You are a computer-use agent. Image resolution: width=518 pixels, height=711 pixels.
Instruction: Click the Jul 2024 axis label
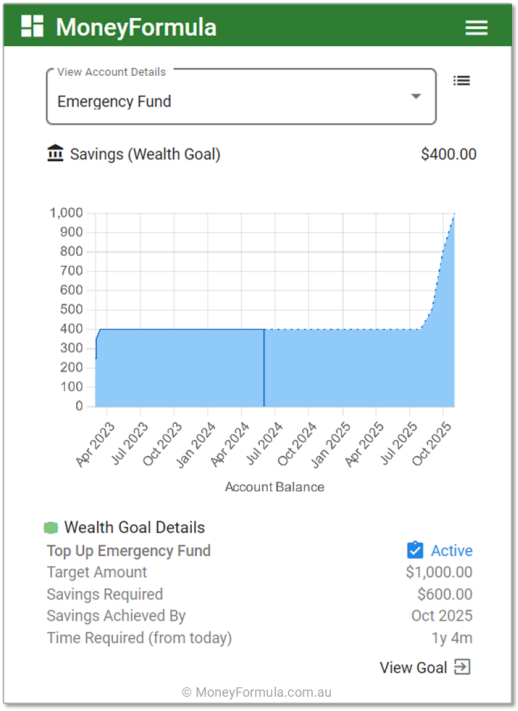point(264,443)
